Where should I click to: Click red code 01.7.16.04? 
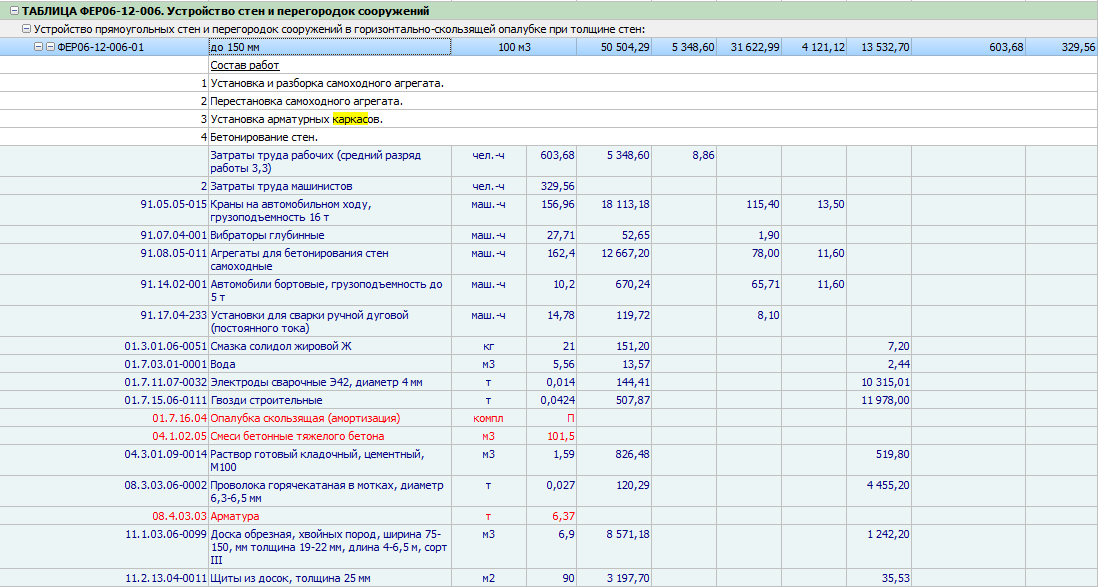[180, 418]
